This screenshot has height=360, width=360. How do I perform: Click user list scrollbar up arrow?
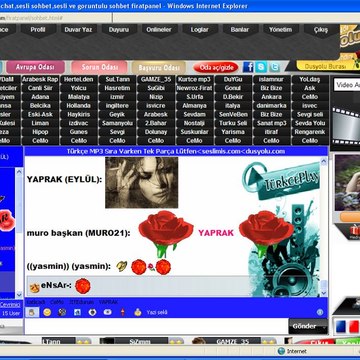point(19,172)
